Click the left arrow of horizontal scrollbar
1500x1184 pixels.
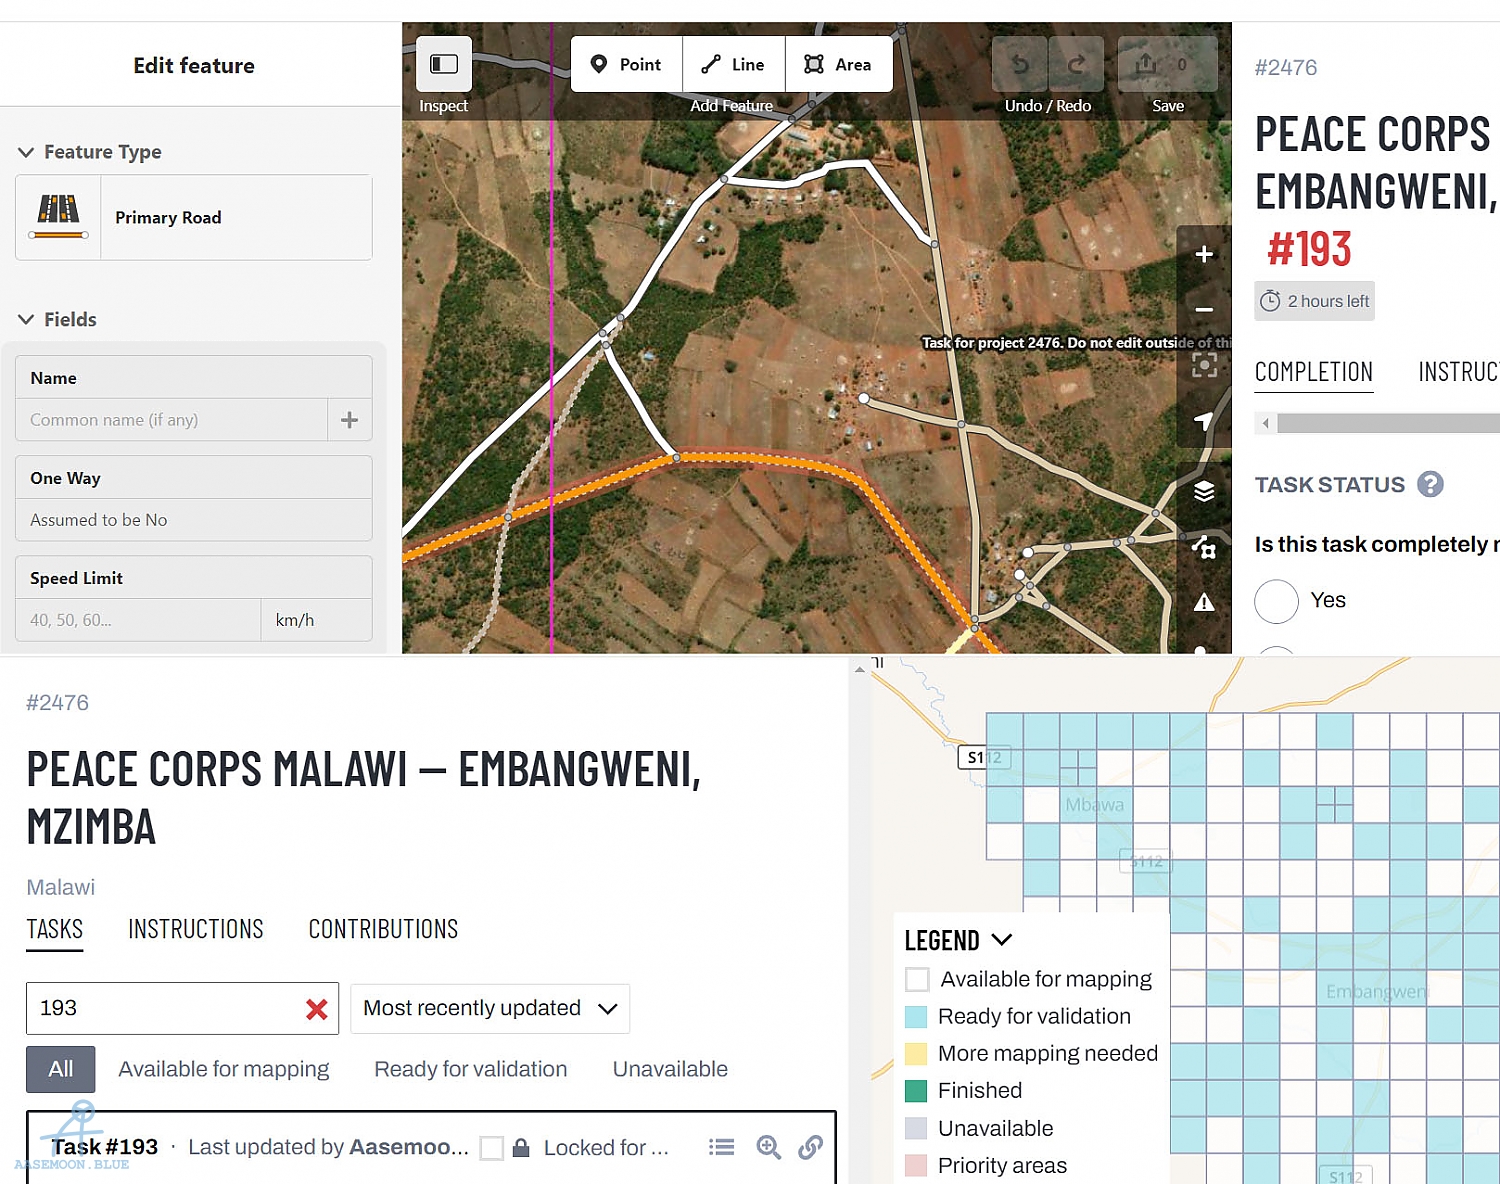point(1266,423)
